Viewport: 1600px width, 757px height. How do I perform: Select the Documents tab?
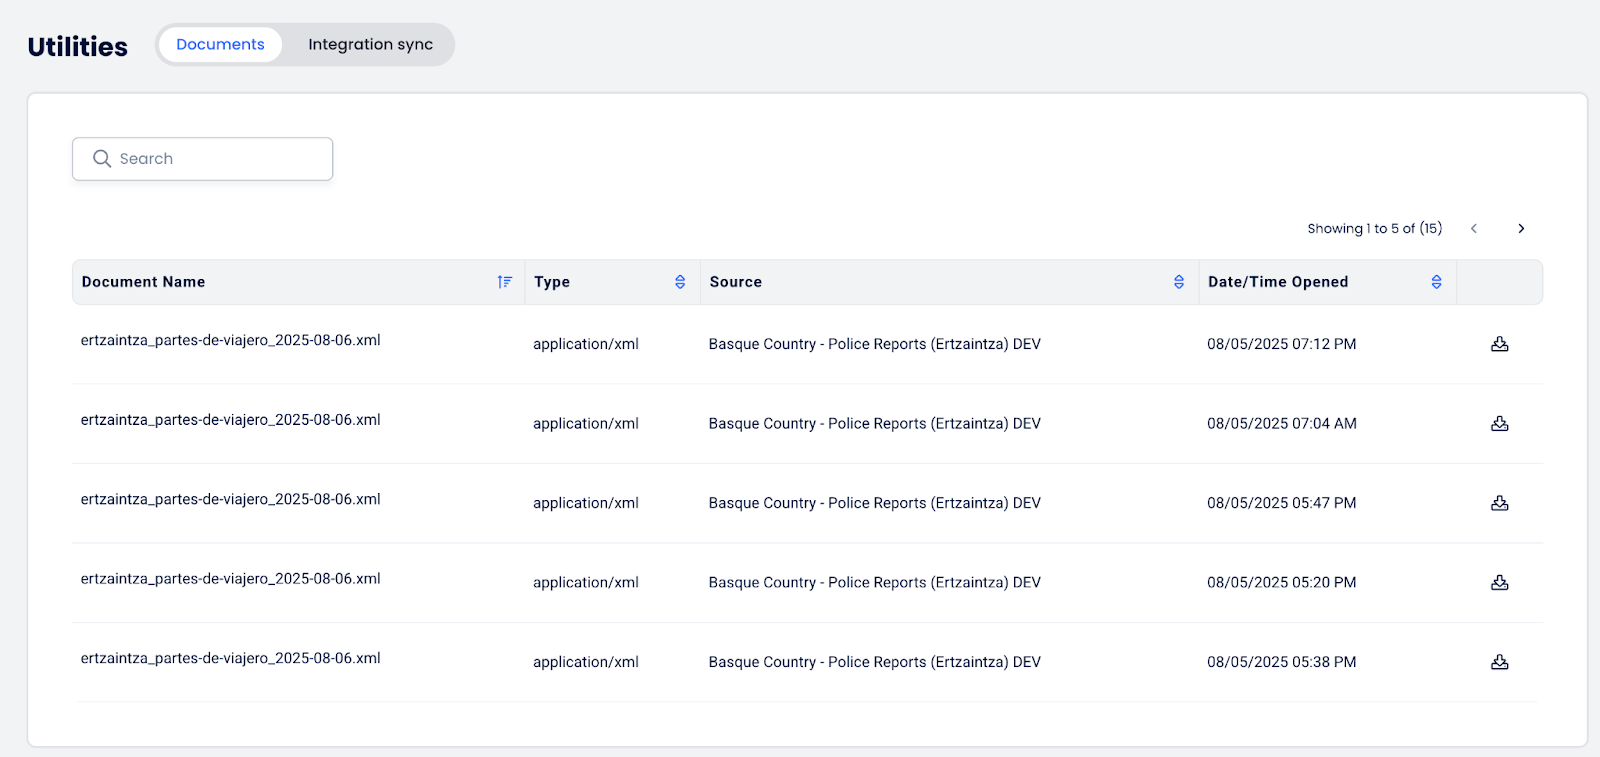[x=220, y=45]
